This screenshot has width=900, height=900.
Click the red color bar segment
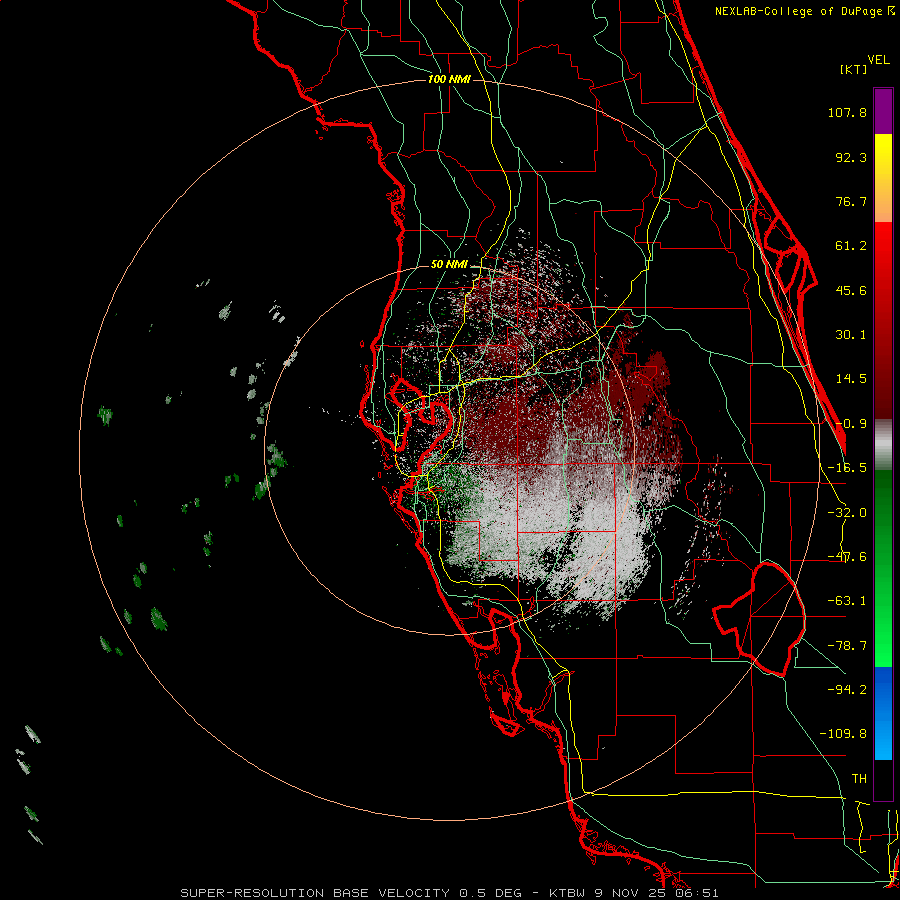[x=883, y=320]
